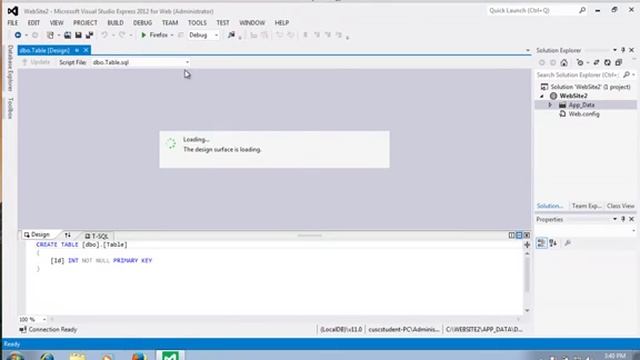The image size is (640, 360).
Task: Open the Toolbox side tab
Action: click(x=11, y=108)
